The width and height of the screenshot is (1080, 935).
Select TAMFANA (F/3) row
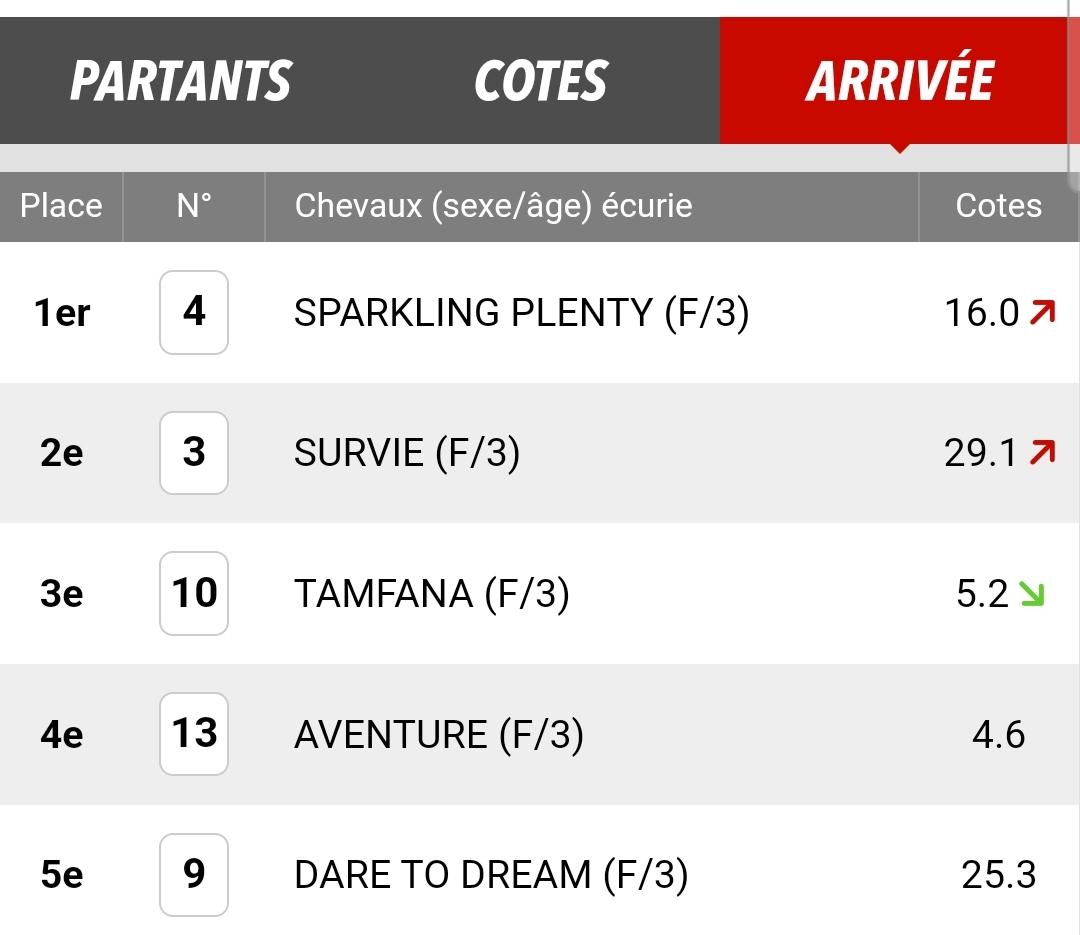click(540, 593)
